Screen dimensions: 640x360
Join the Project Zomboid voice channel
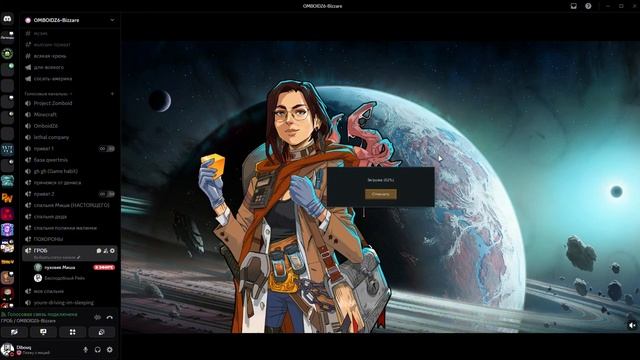[x=70, y=103]
